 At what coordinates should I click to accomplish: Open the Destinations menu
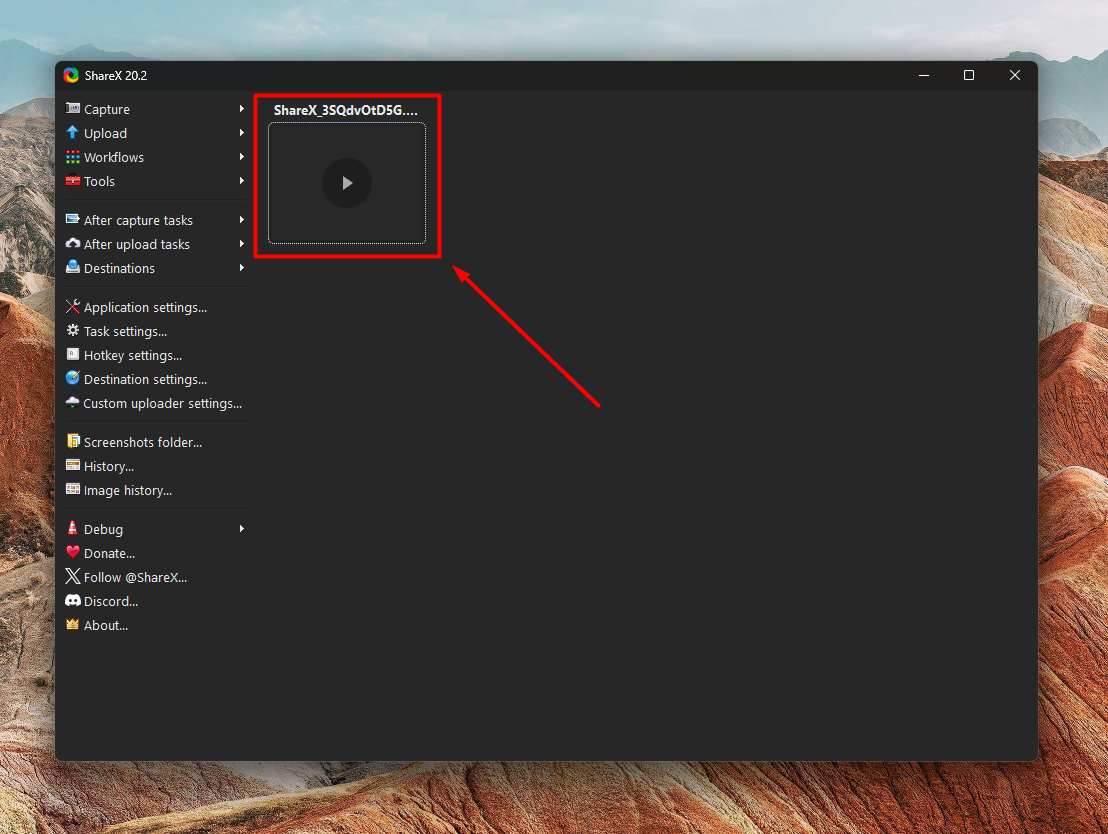pyautogui.click(x=155, y=268)
